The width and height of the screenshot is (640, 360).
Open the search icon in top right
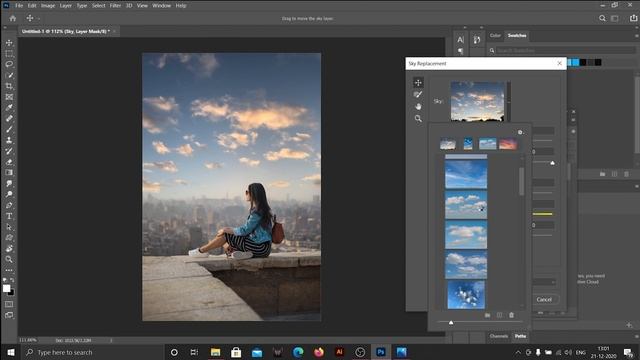coord(602,18)
